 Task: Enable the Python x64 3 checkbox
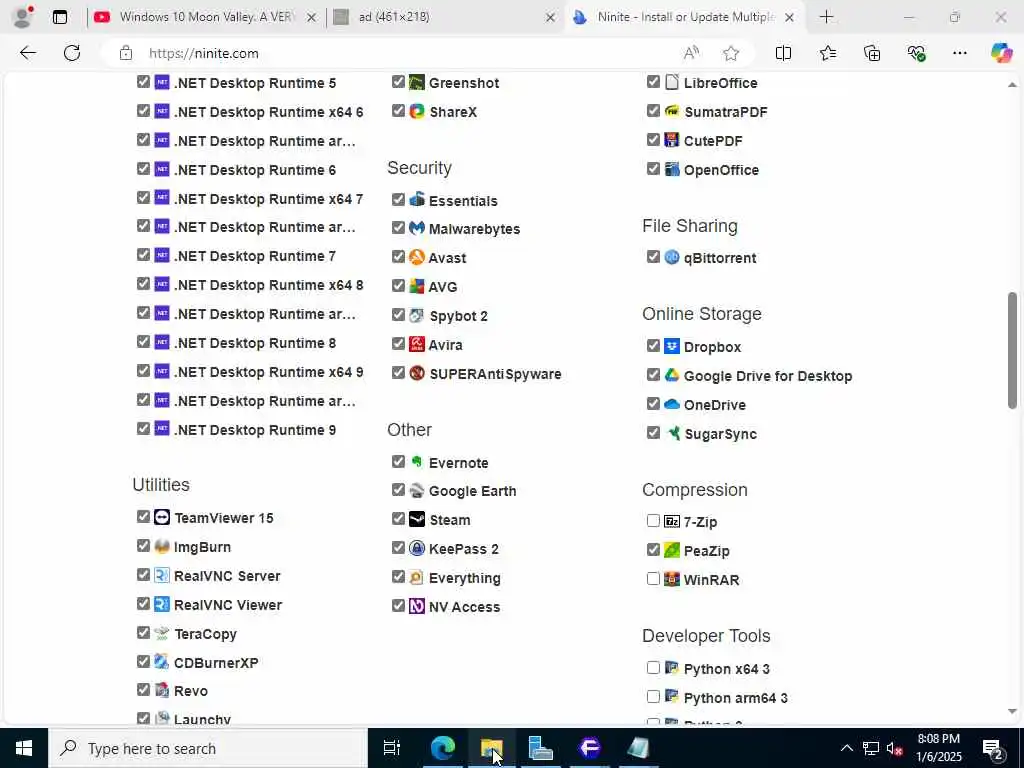click(x=653, y=667)
